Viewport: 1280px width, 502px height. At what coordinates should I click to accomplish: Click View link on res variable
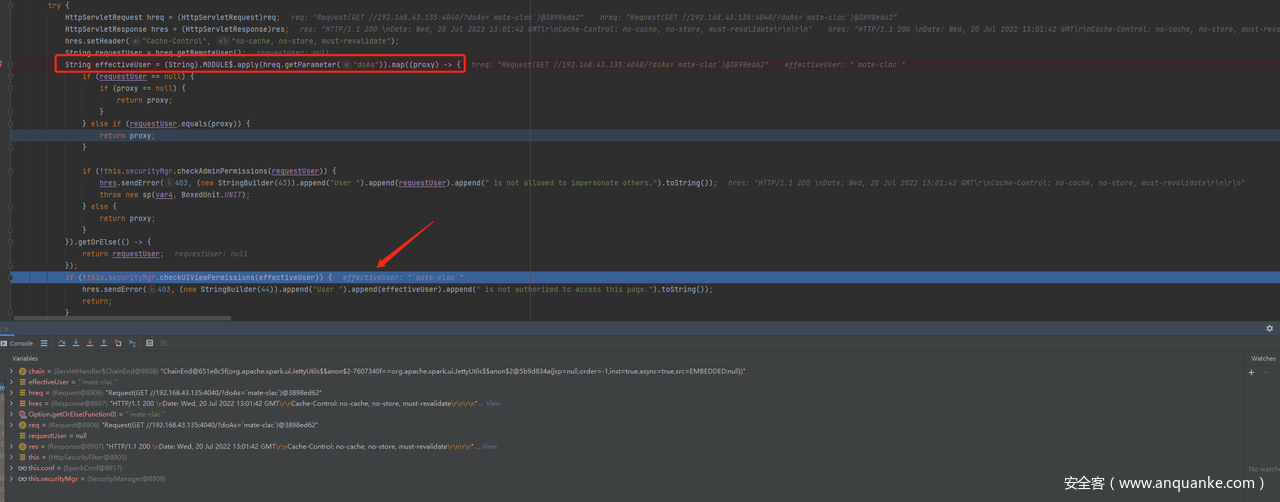(x=489, y=447)
